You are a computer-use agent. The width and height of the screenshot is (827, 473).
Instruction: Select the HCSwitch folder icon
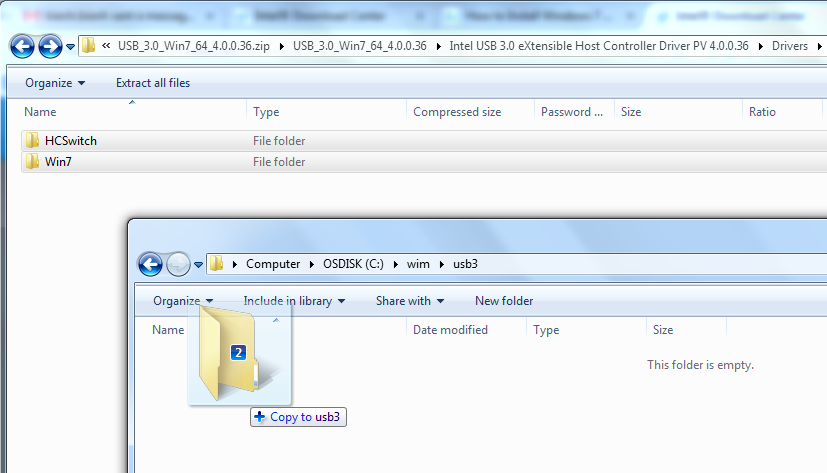click(x=32, y=140)
